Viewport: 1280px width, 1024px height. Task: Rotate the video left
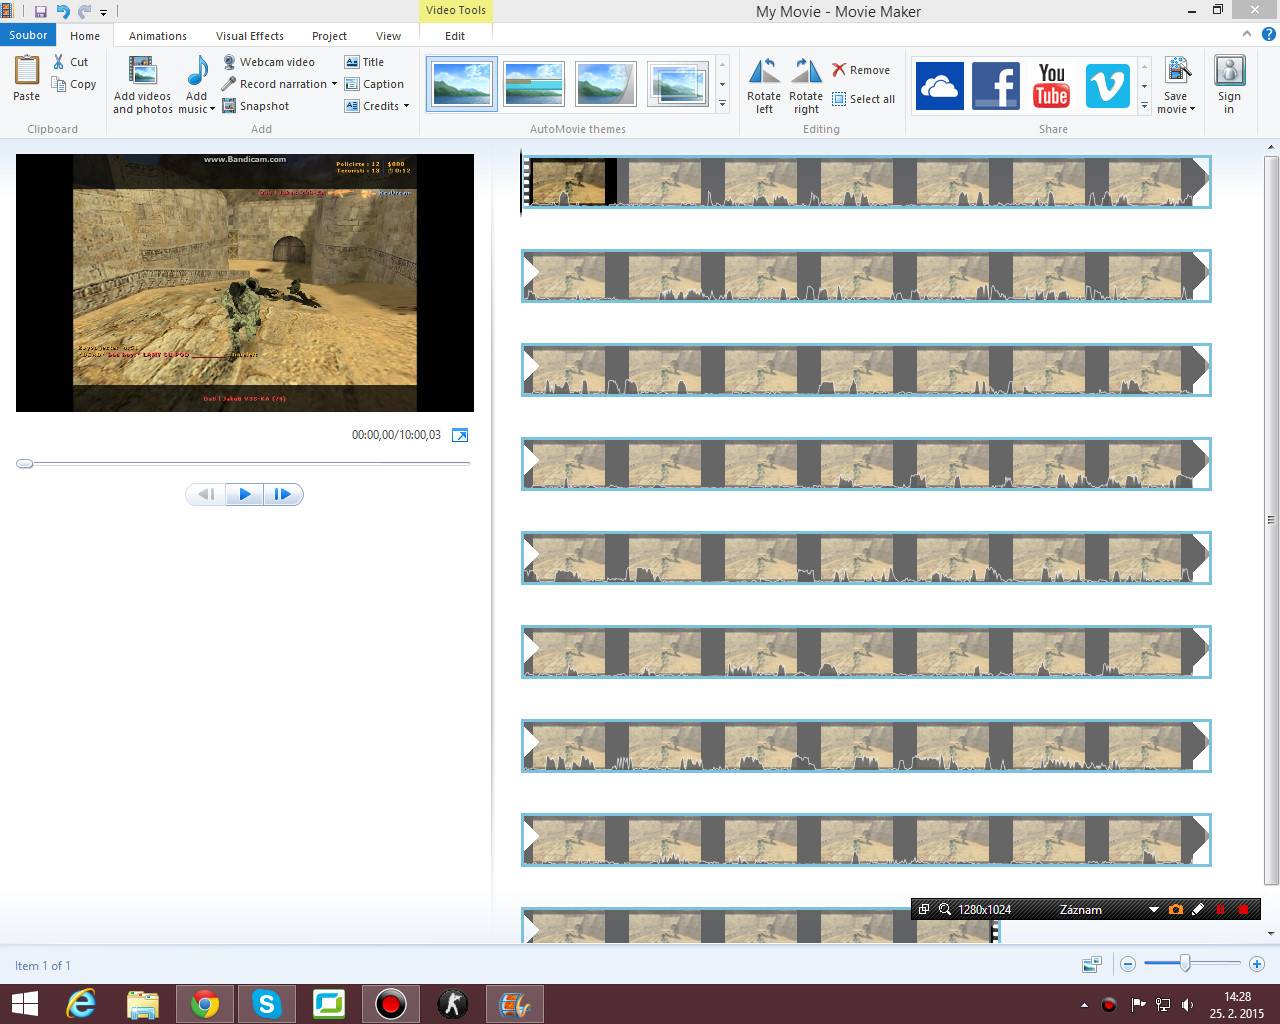[764, 86]
